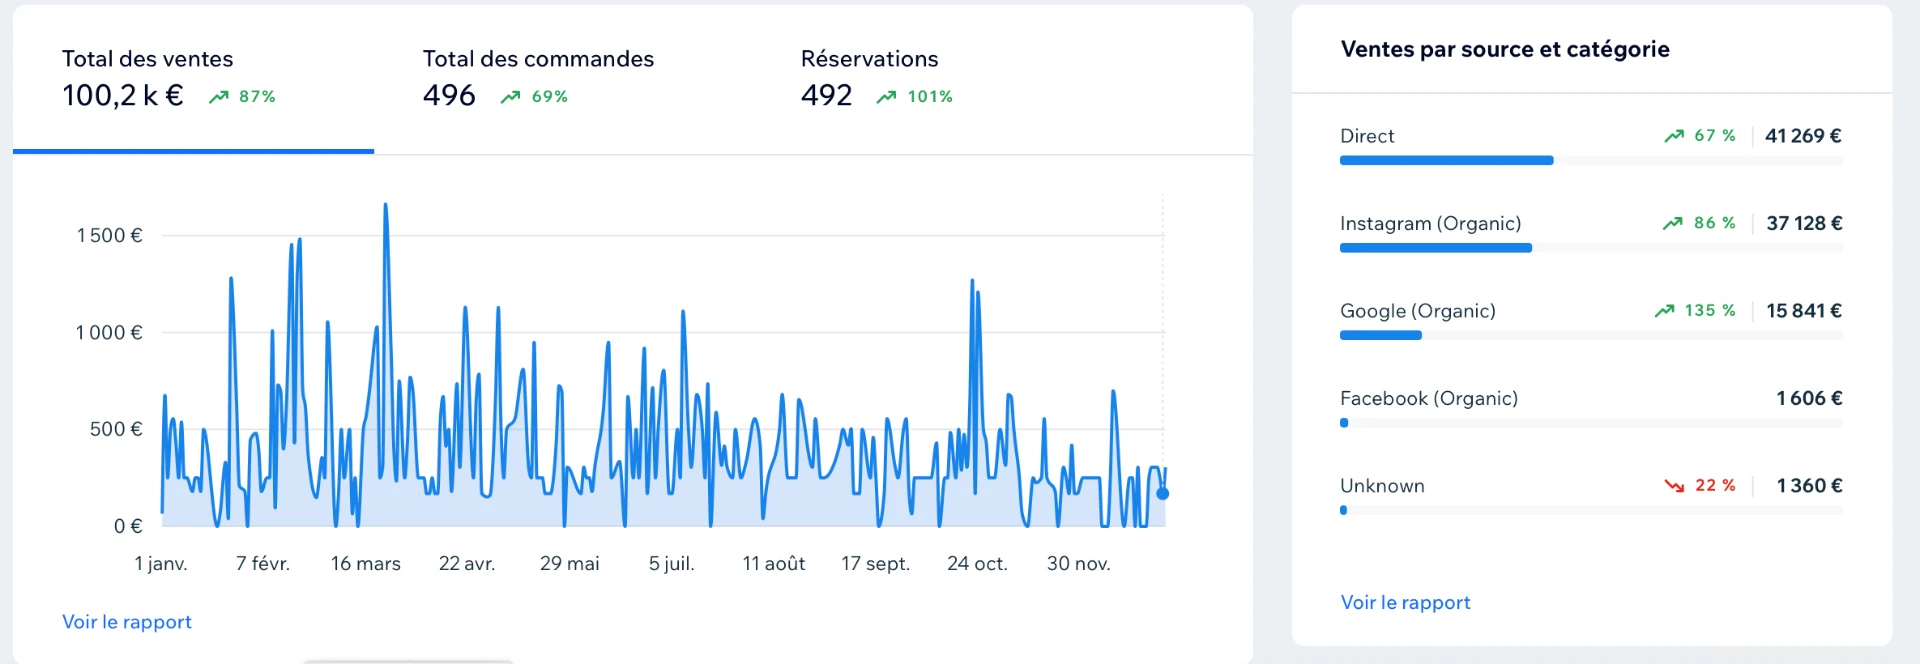
Task: Click Google (Organic) 135 % trend arrow
Action: pos(1664,311)
